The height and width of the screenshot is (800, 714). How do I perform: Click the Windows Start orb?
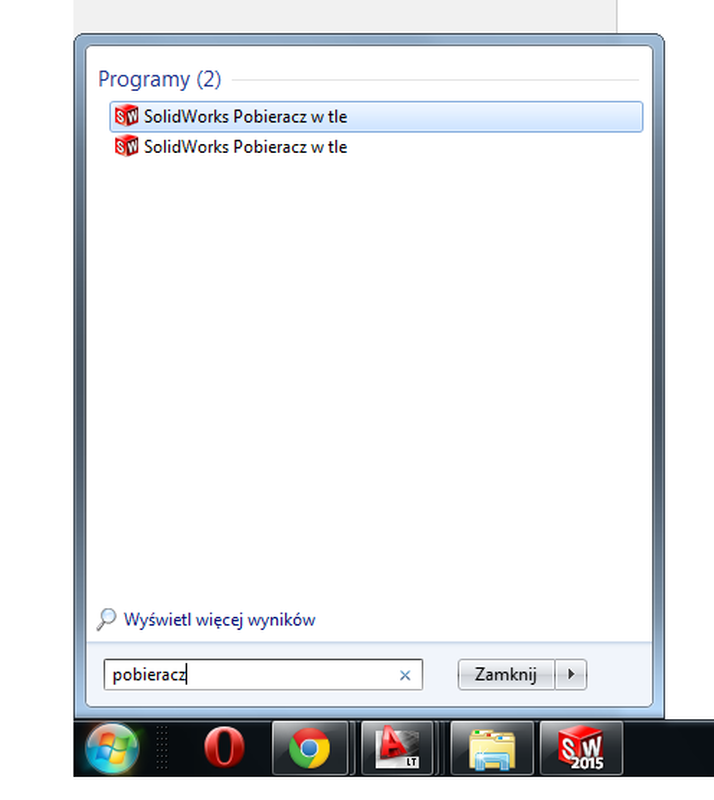pyautogui.click(x=112, y=748)
